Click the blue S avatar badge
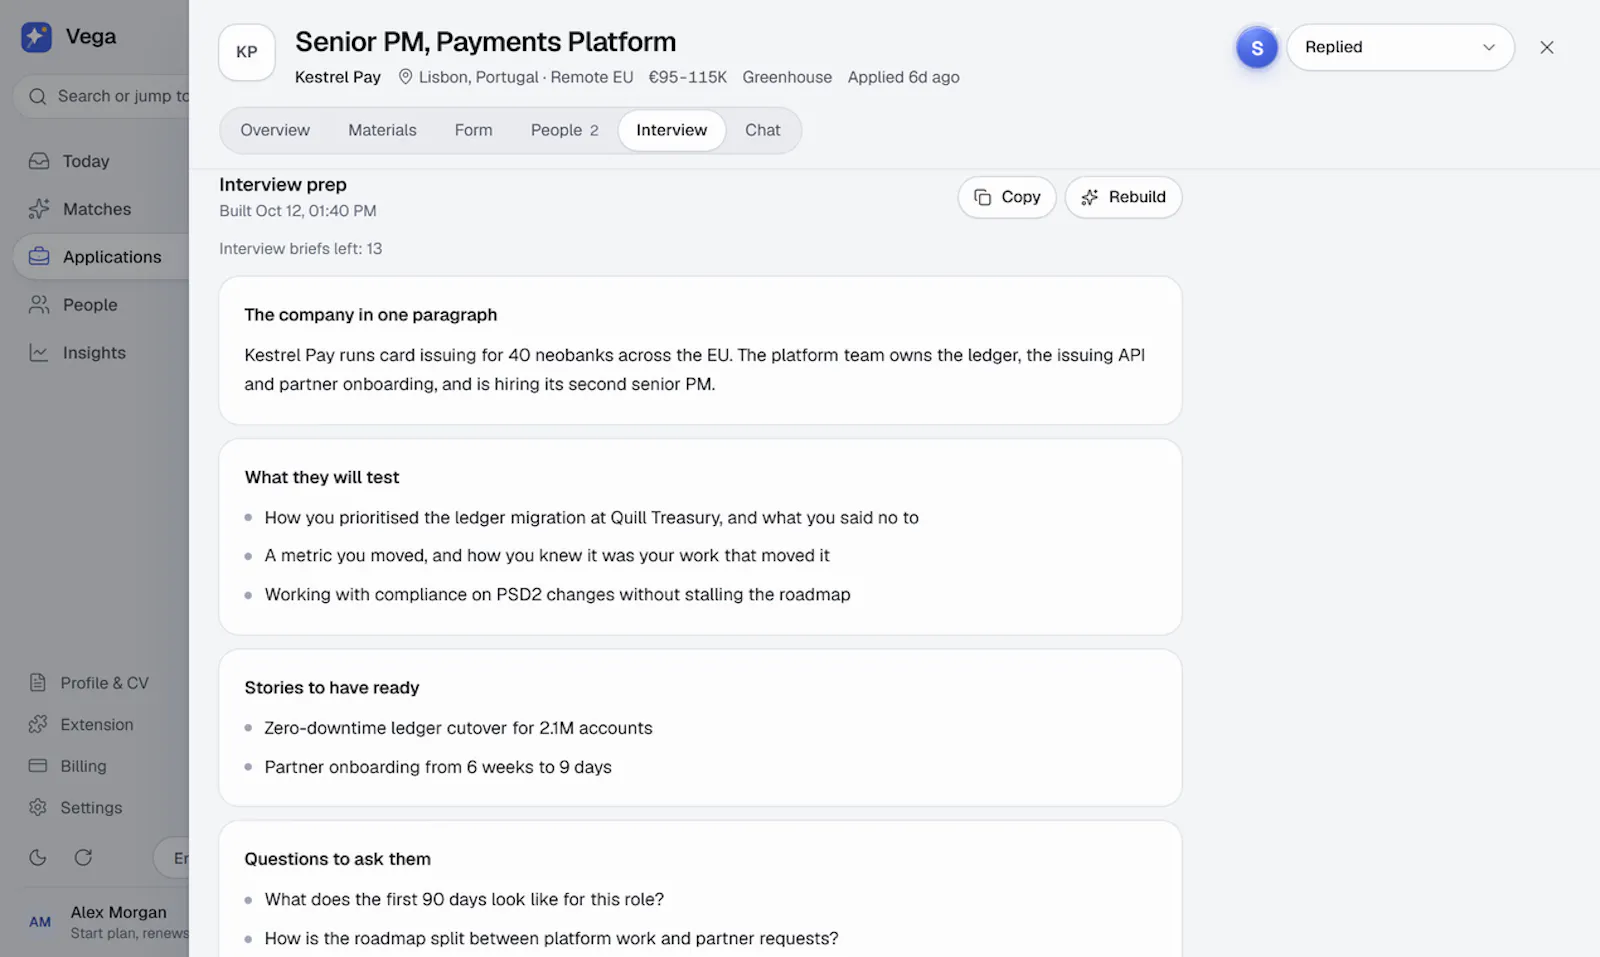 pyautogui.click(x=1257, y=48)
